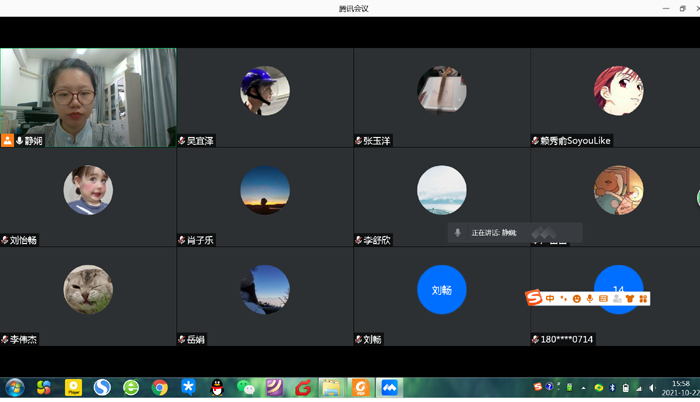Open the Sogou skin shirt icon
The width and height of the screenshot is (700, 402).
pyautogui.click(x=630, y=298)
